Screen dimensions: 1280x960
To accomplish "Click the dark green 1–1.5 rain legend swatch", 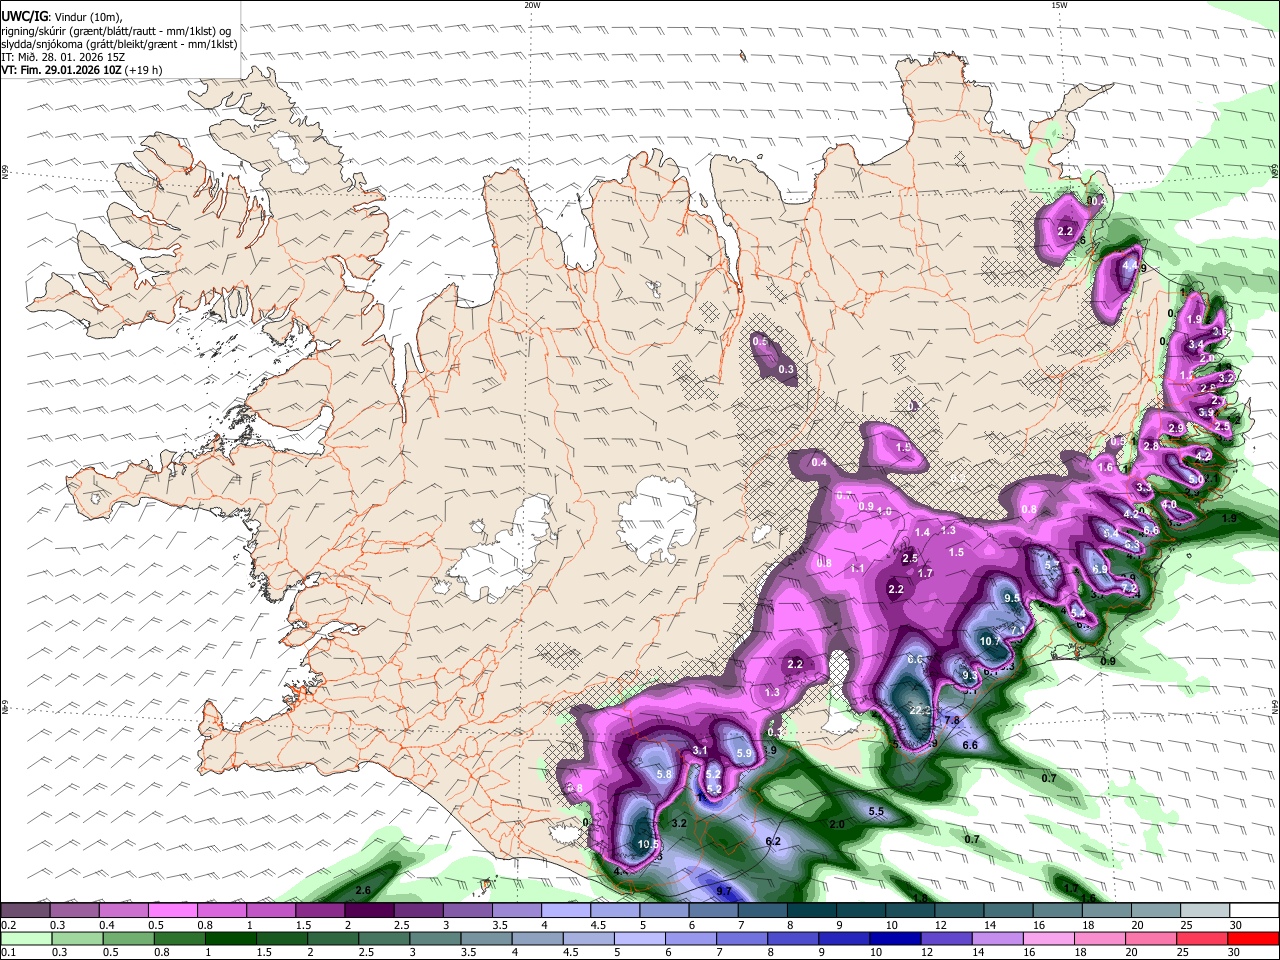I will pyautogui.click(x=231, y=939).
